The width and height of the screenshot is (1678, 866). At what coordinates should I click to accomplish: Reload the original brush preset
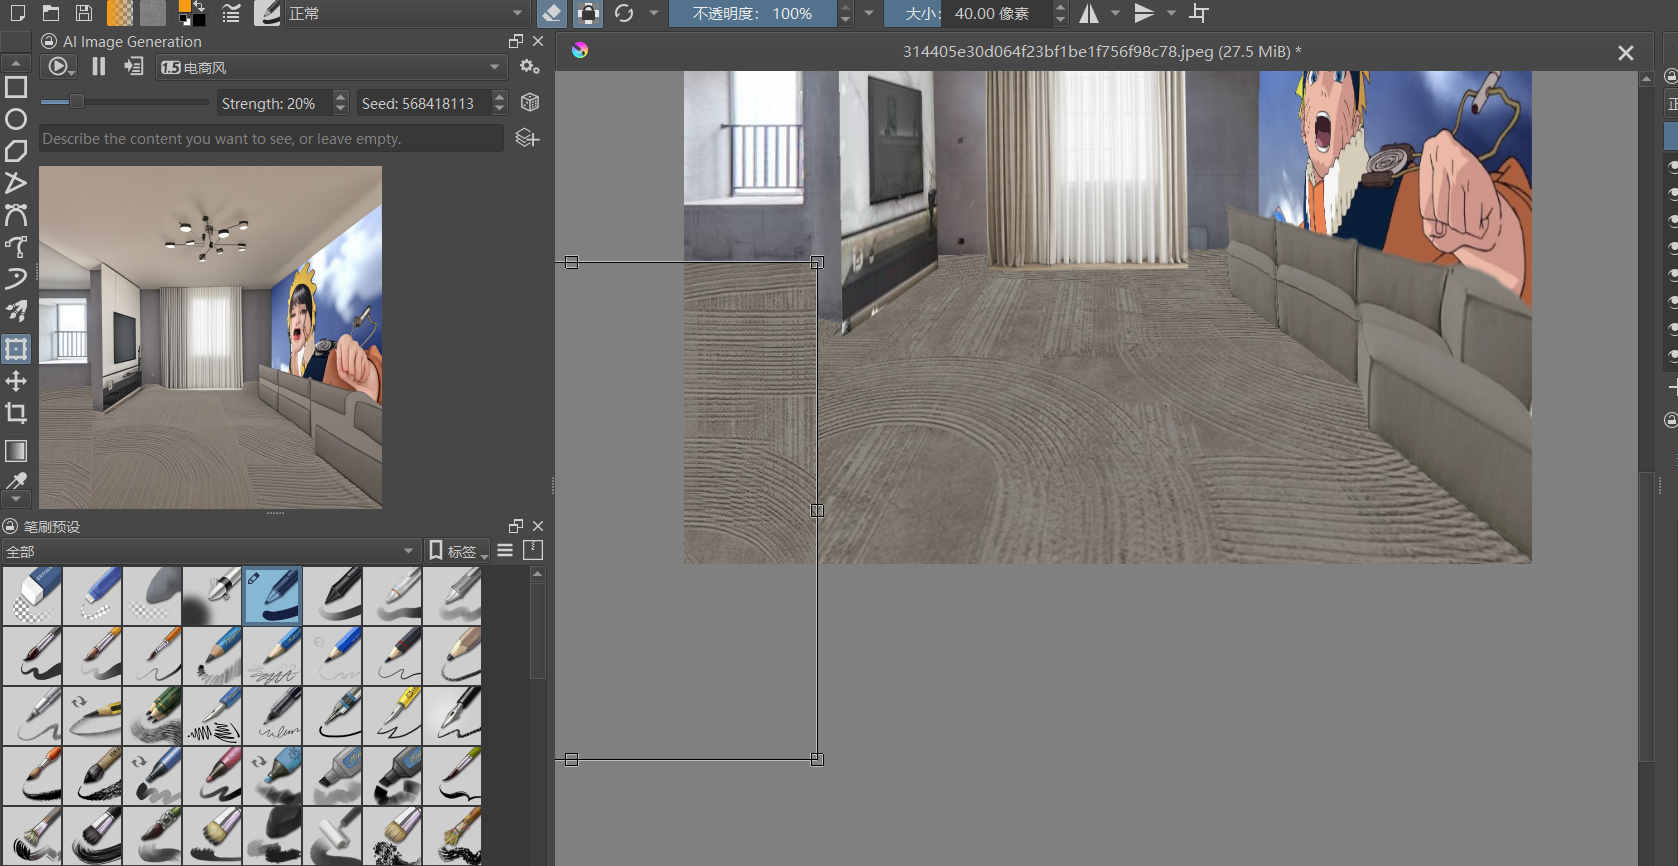click(624, 13)
